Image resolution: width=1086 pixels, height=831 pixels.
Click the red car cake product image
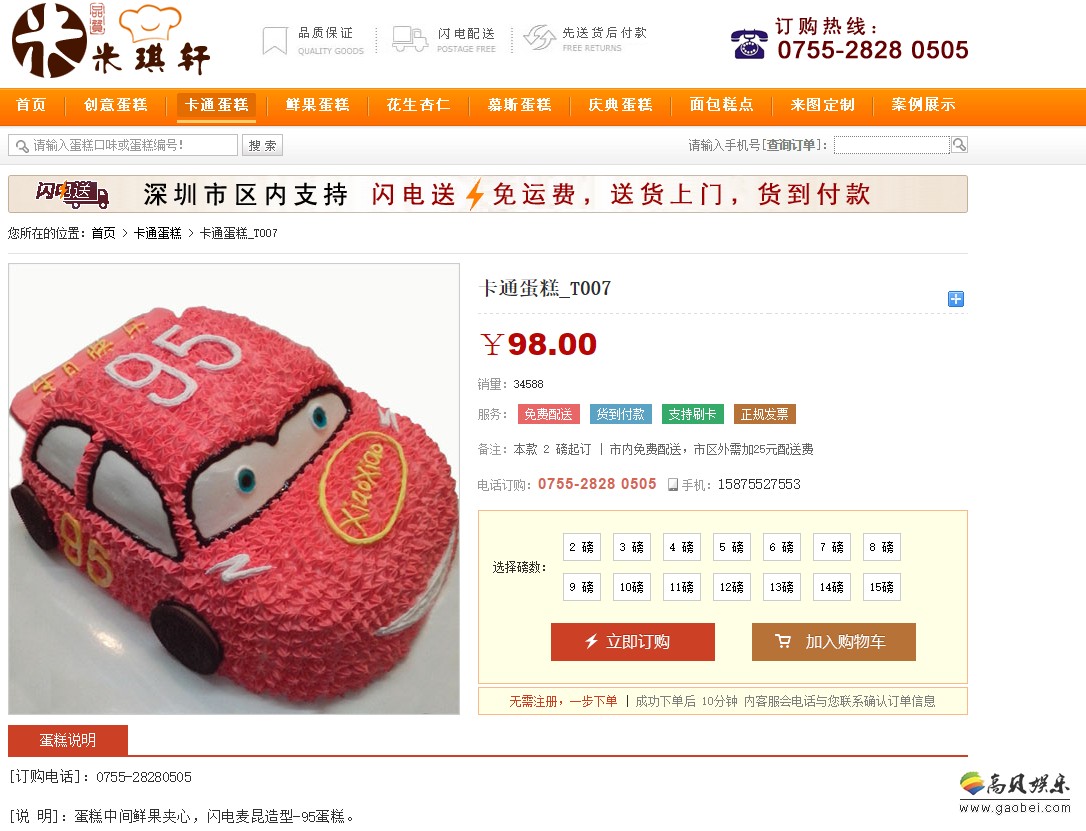[x=234, y=489]
